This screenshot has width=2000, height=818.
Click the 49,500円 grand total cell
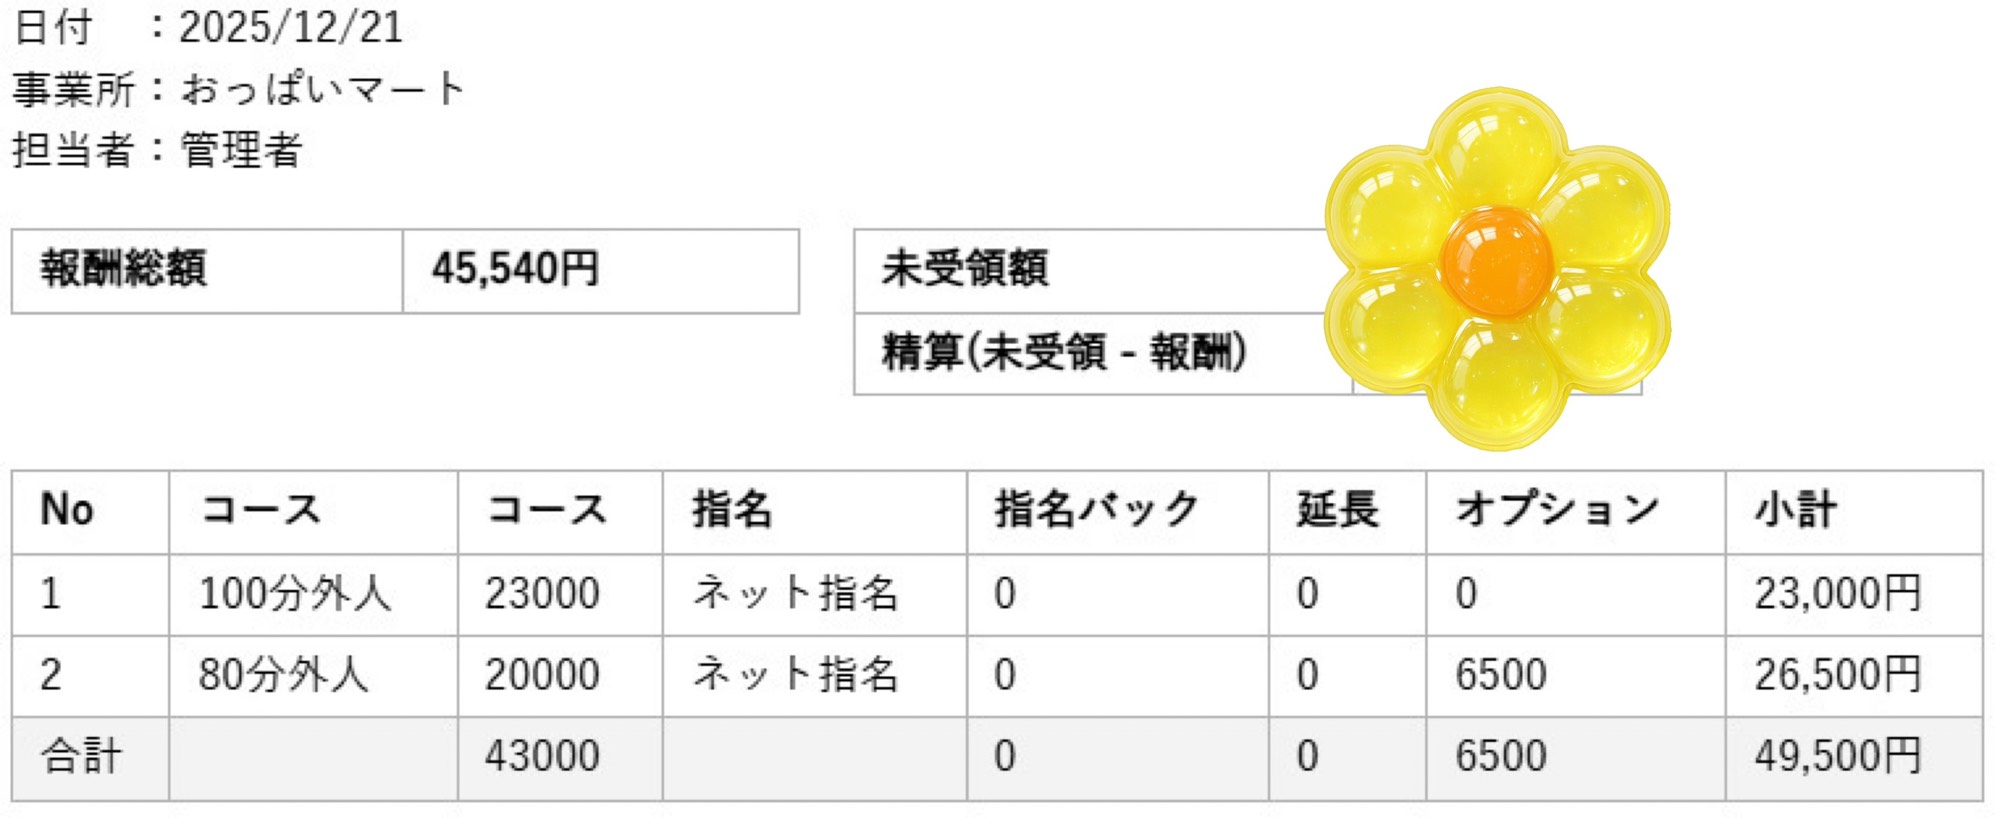(1838, 756)
